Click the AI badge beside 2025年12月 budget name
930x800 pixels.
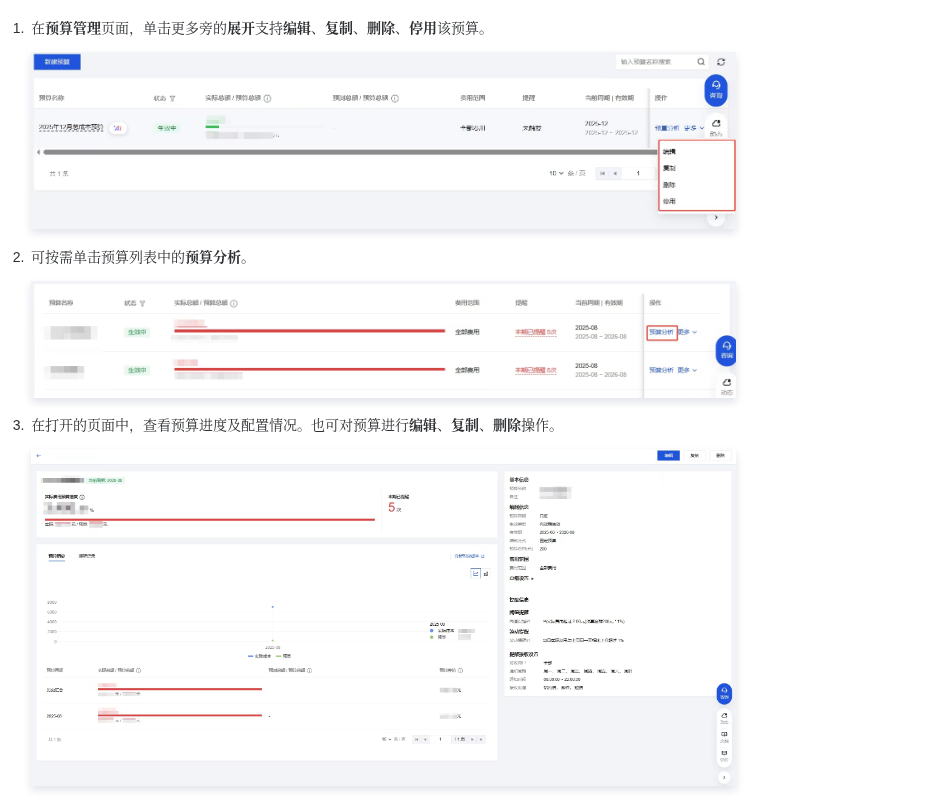pos(118,128)
